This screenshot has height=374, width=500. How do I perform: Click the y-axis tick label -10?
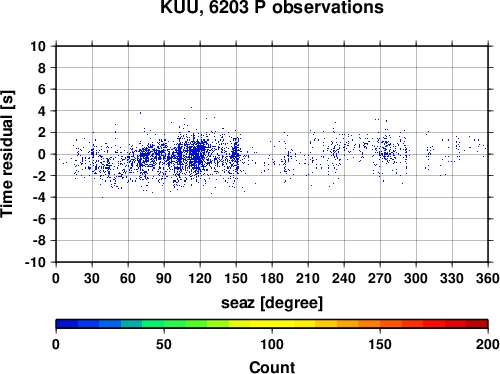coord(35,262)
